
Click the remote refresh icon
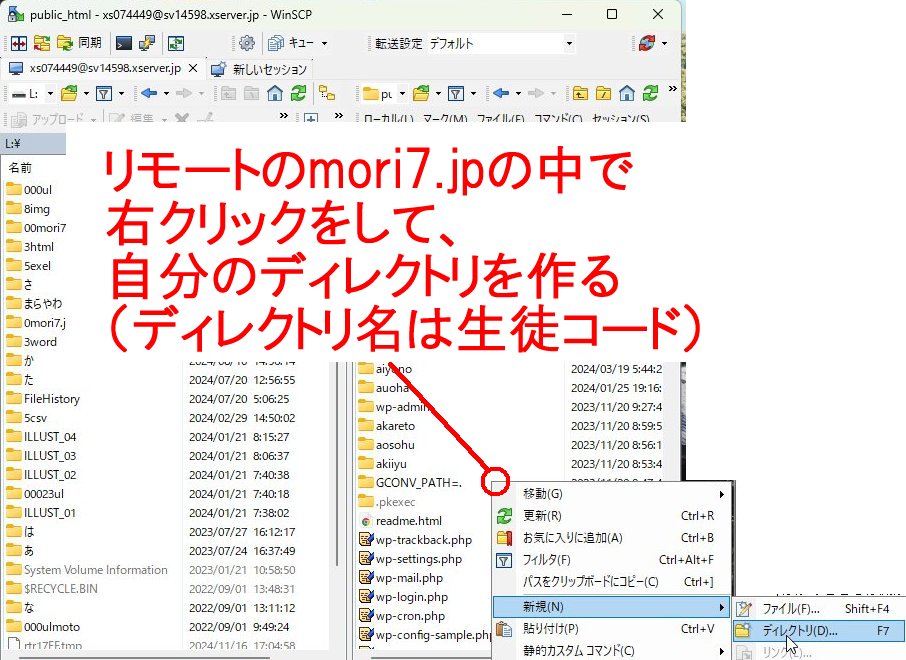[x=650, y=93]
